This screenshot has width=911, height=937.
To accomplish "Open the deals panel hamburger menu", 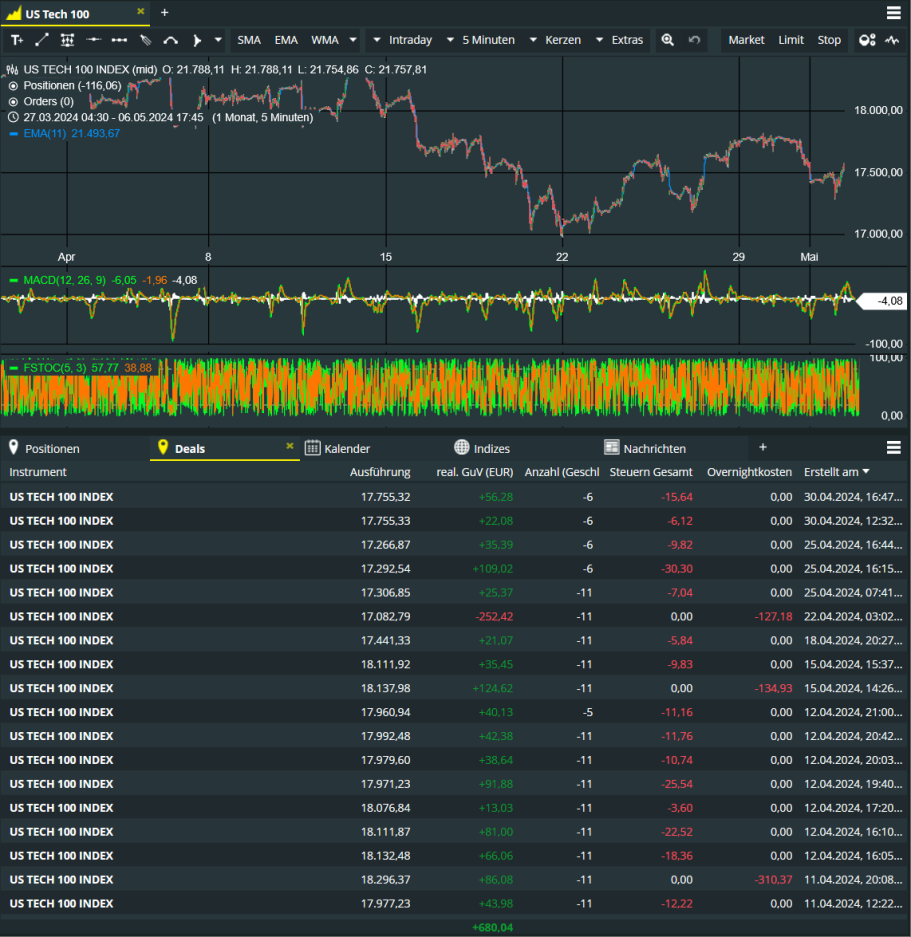I will 894,448.
